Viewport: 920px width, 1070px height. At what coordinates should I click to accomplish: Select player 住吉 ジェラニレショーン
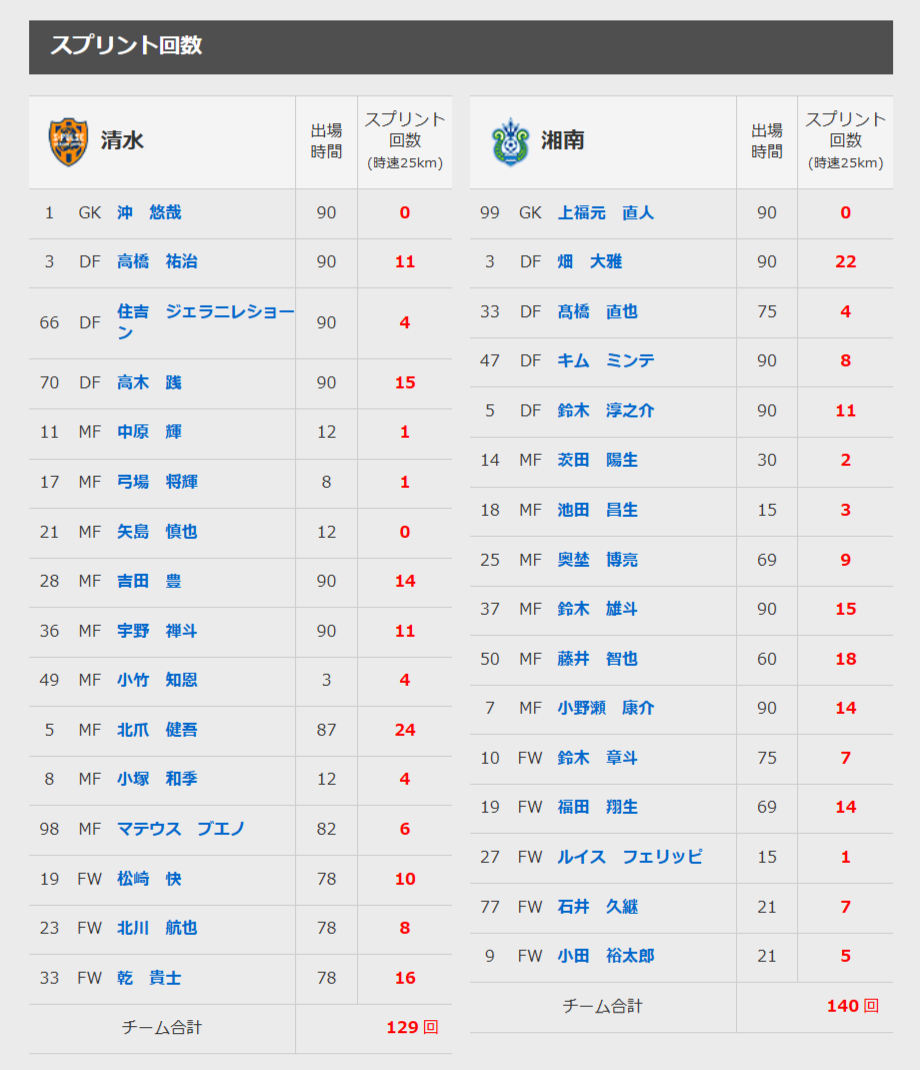(x=205, y=322)
